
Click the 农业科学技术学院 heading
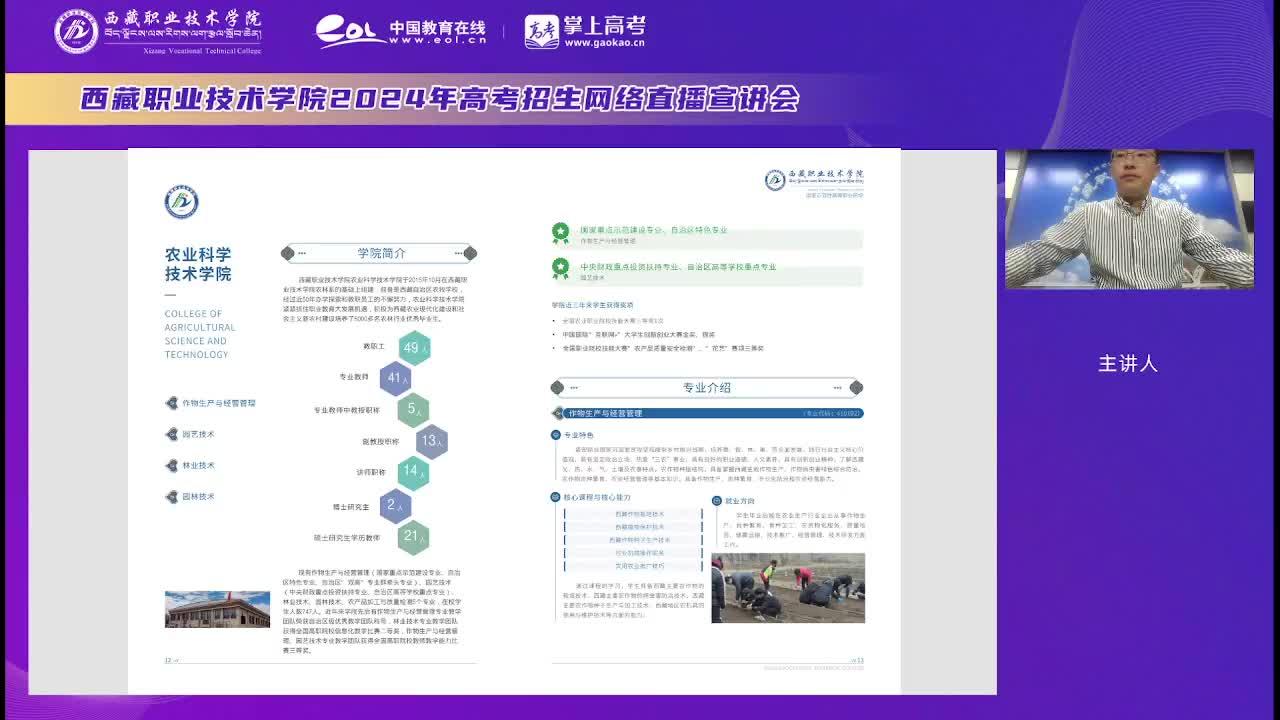coord(198,264)
